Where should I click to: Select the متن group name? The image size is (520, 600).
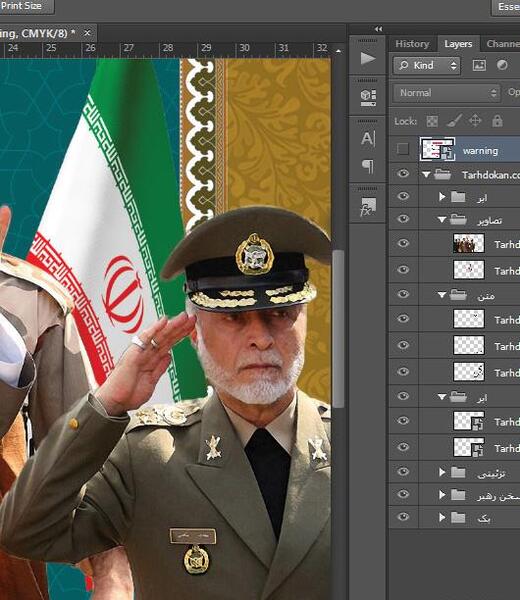[486, 296]
